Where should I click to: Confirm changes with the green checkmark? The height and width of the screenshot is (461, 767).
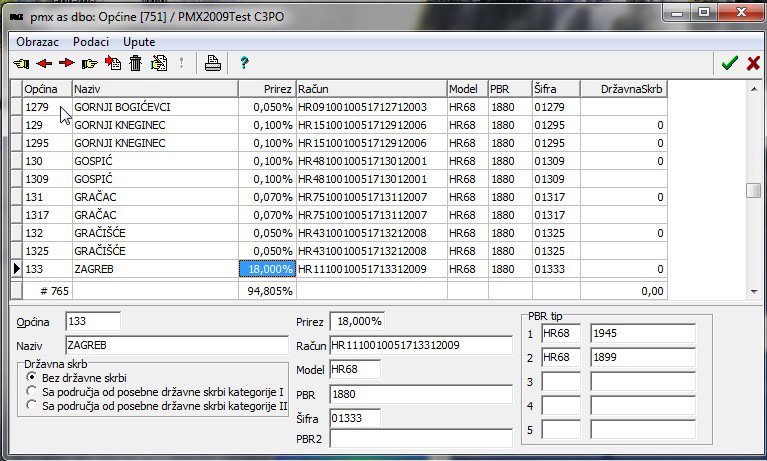[729, 63]
